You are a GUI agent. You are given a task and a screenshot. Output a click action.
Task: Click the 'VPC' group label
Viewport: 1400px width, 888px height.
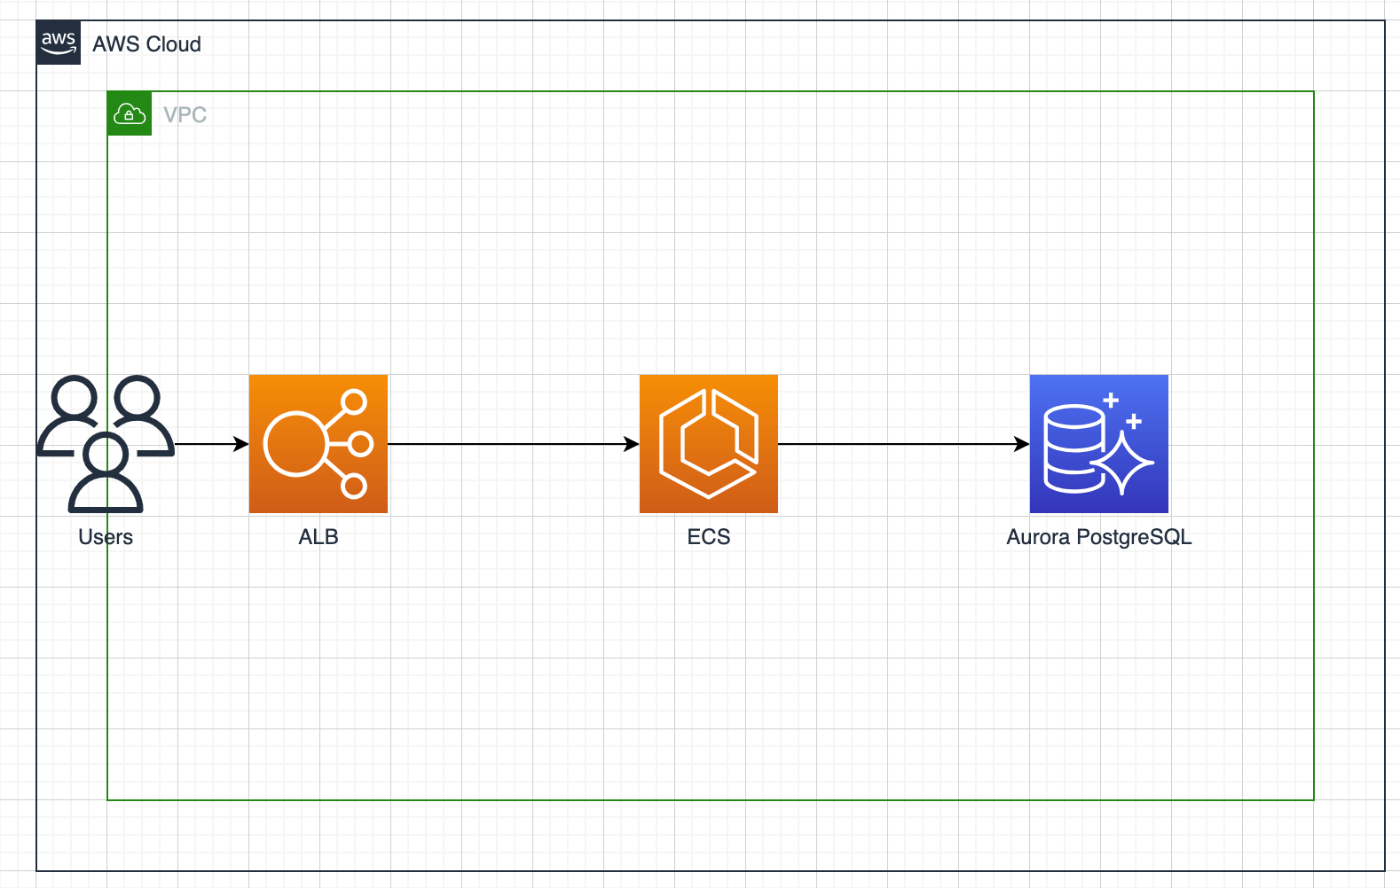pyautogui.click(x=185, y=115)
